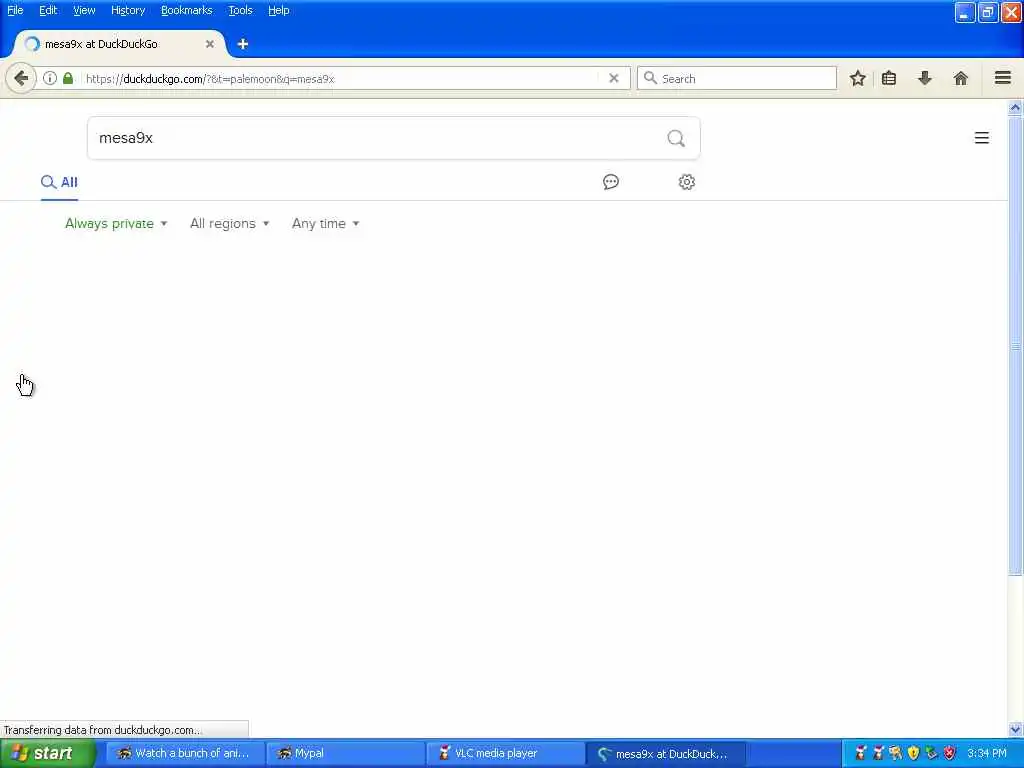Click the page scrollbar down arrow
The image size is (1024, 768).
pyautogui.click(x=1015, y=729)
